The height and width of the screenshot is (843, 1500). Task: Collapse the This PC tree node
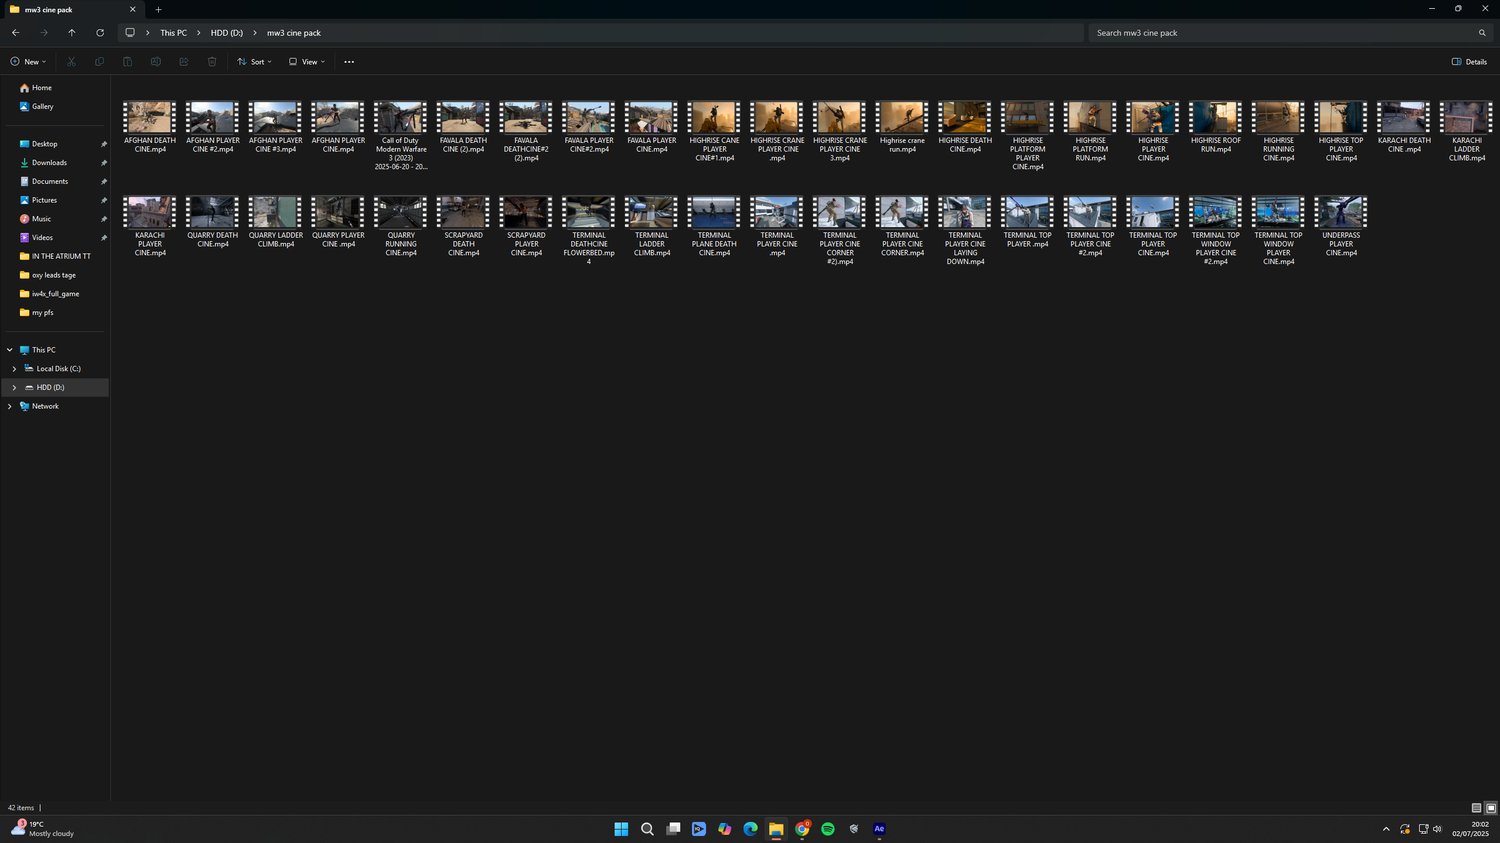[10, 350]
